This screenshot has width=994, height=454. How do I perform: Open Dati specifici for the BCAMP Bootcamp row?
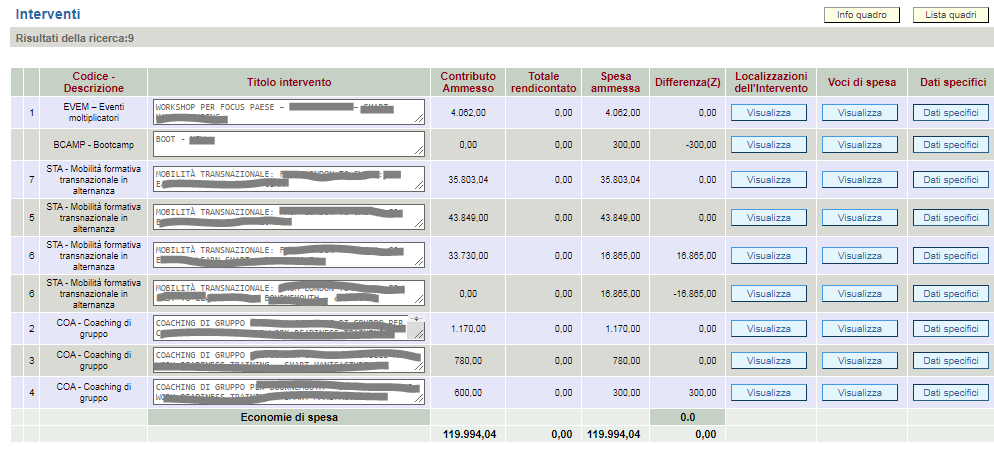[x=950, y=145]
